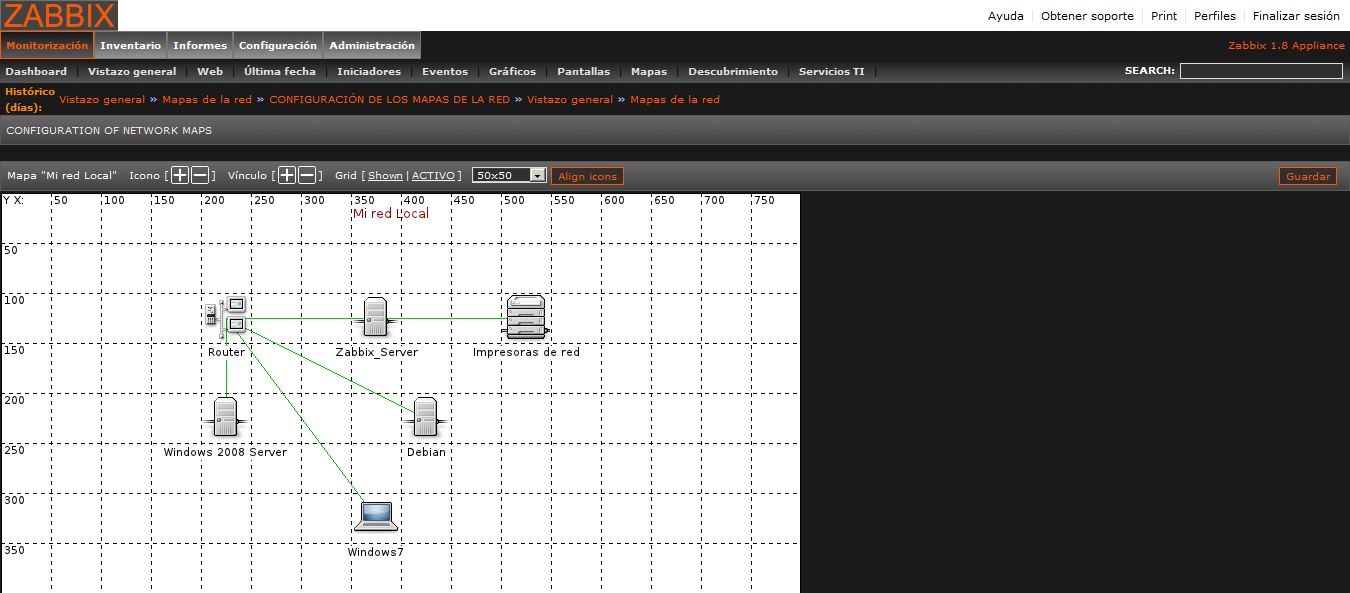Focus the SEARCH input field
Image resolution: width=1350 pixels, height=593 pixels.
pos(1261,71)
